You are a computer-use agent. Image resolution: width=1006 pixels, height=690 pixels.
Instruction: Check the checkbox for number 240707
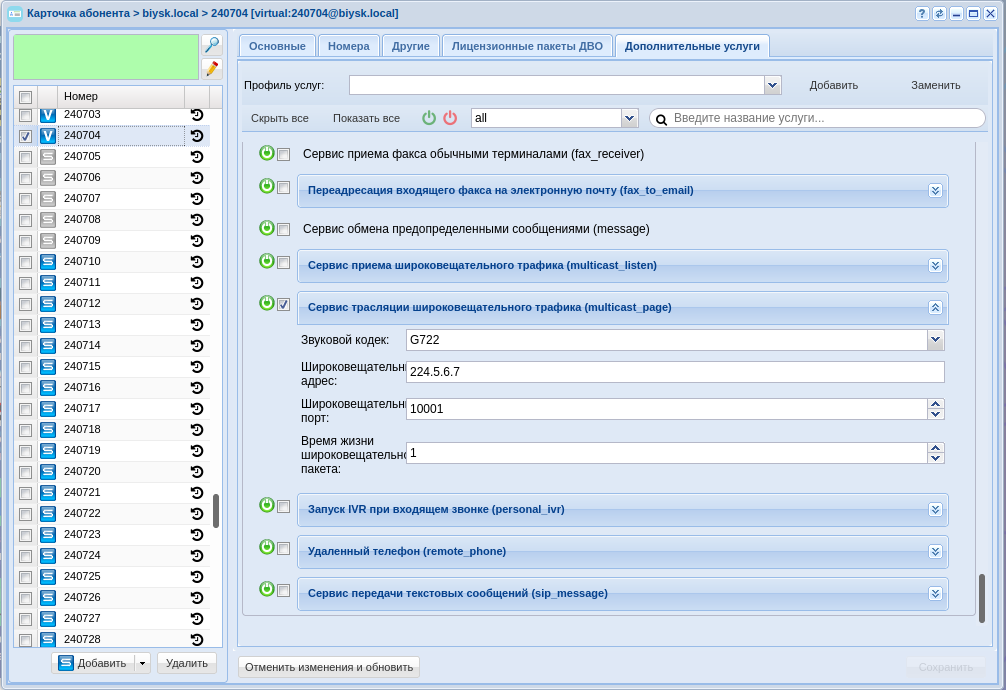point(26,199)
